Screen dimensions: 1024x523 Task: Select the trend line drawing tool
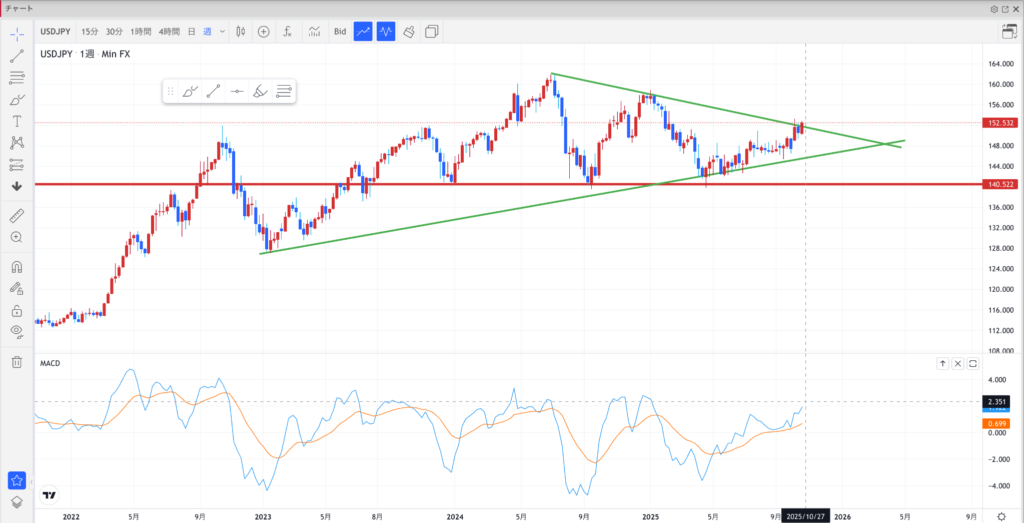pos(17,55)
